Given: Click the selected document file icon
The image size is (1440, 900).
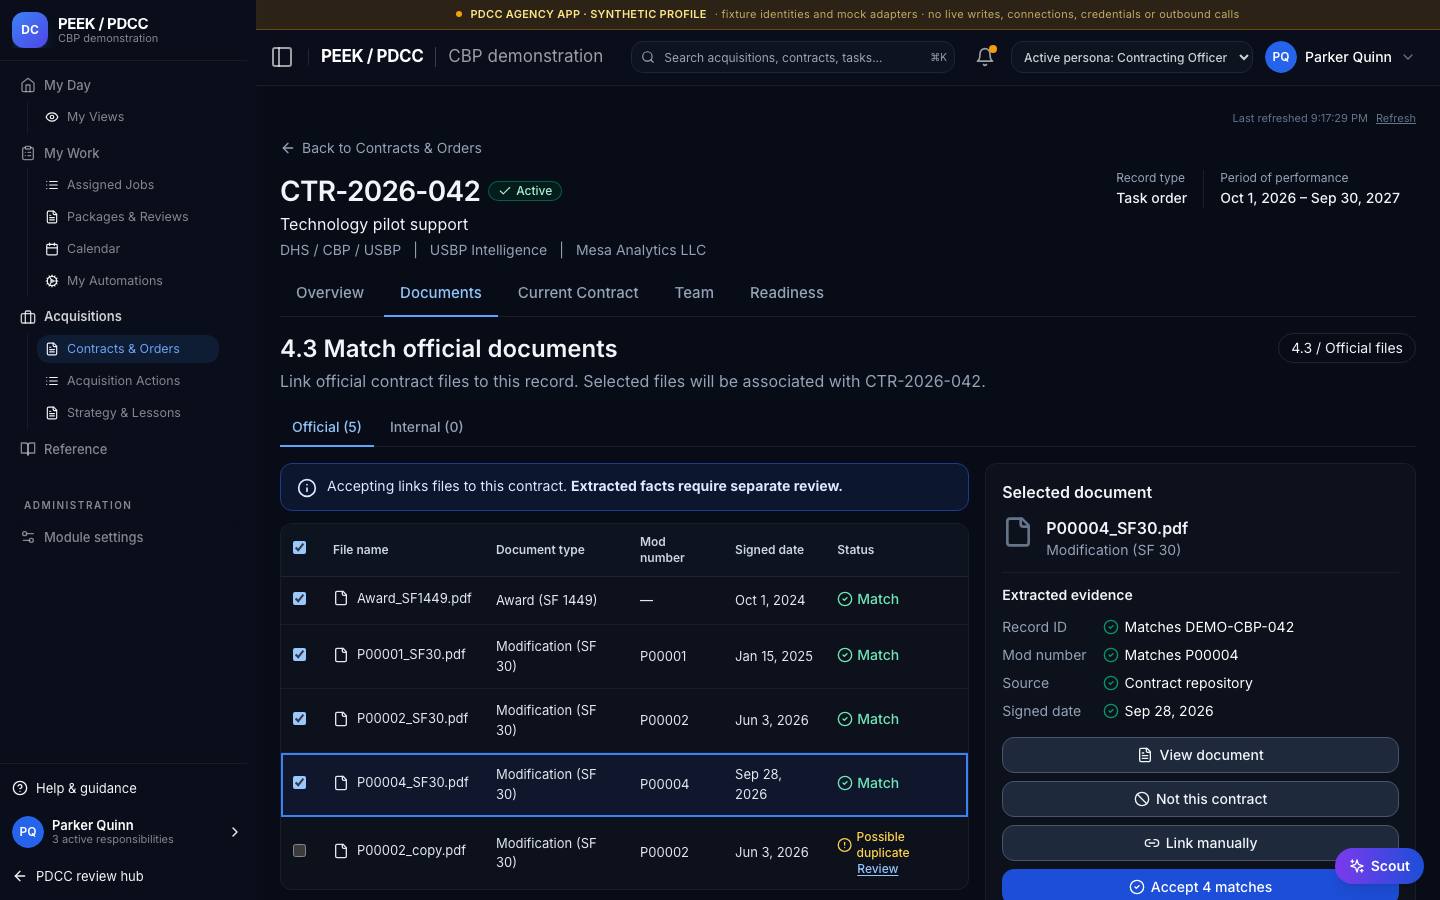Looking at the screenshot, I should (1018, 532).
